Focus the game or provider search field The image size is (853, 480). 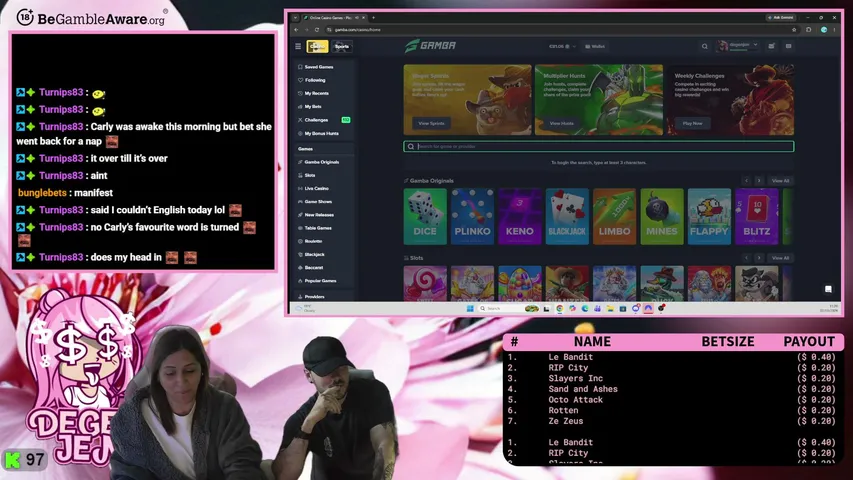tap(598, 146)
